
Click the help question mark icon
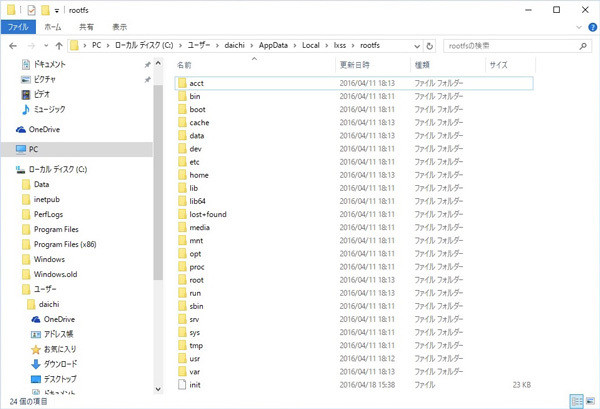coord(589,28)
